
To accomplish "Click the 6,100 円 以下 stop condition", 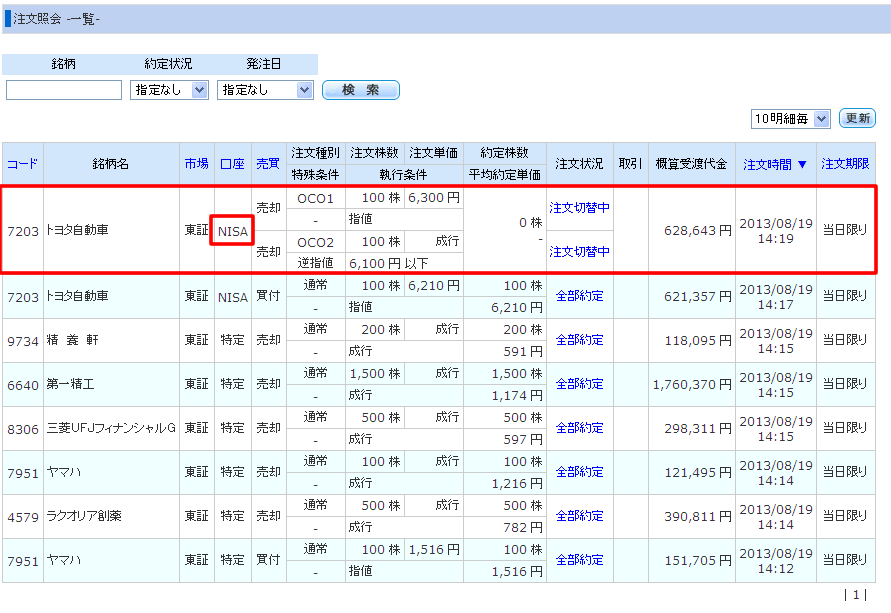I will (389, 264).
